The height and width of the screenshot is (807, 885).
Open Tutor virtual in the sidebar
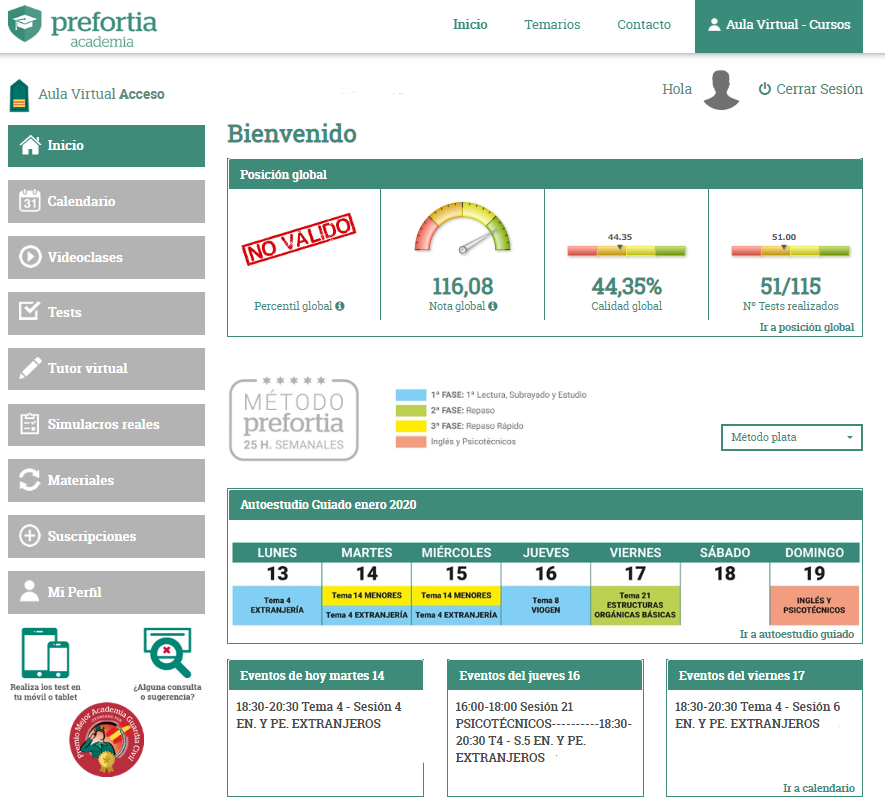point(106,369)
